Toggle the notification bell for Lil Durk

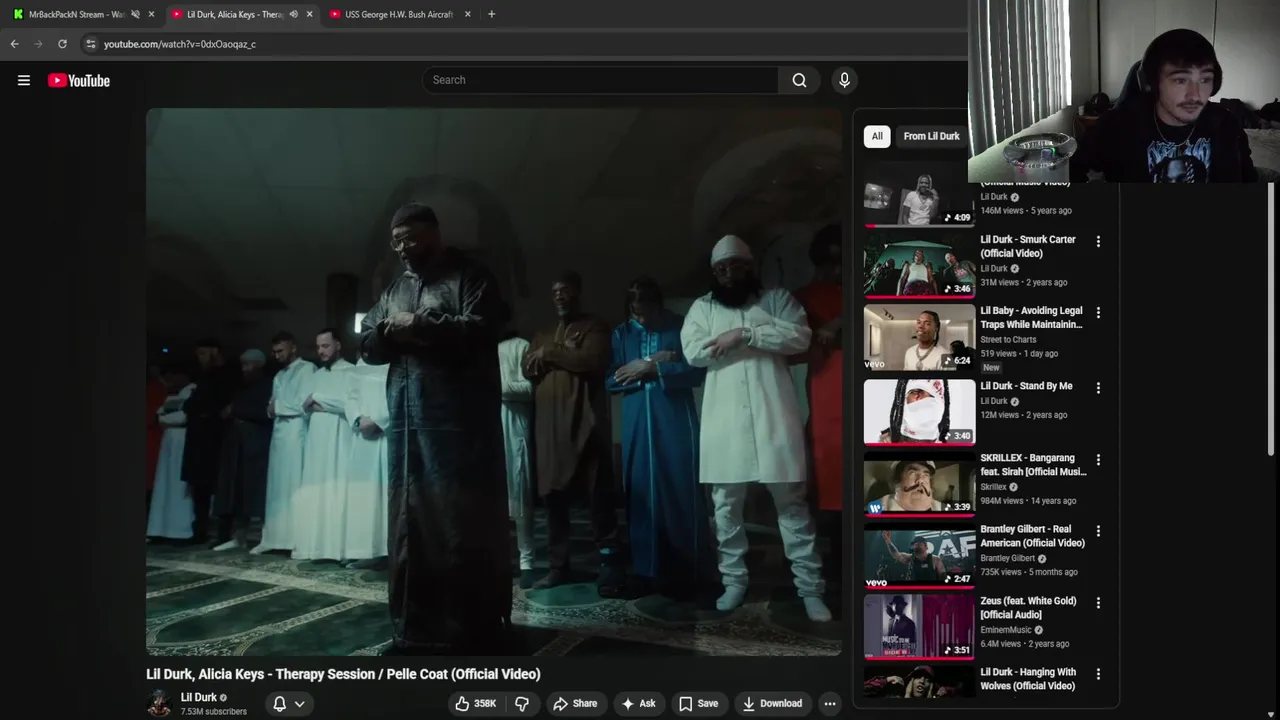[x=280, y=704]
